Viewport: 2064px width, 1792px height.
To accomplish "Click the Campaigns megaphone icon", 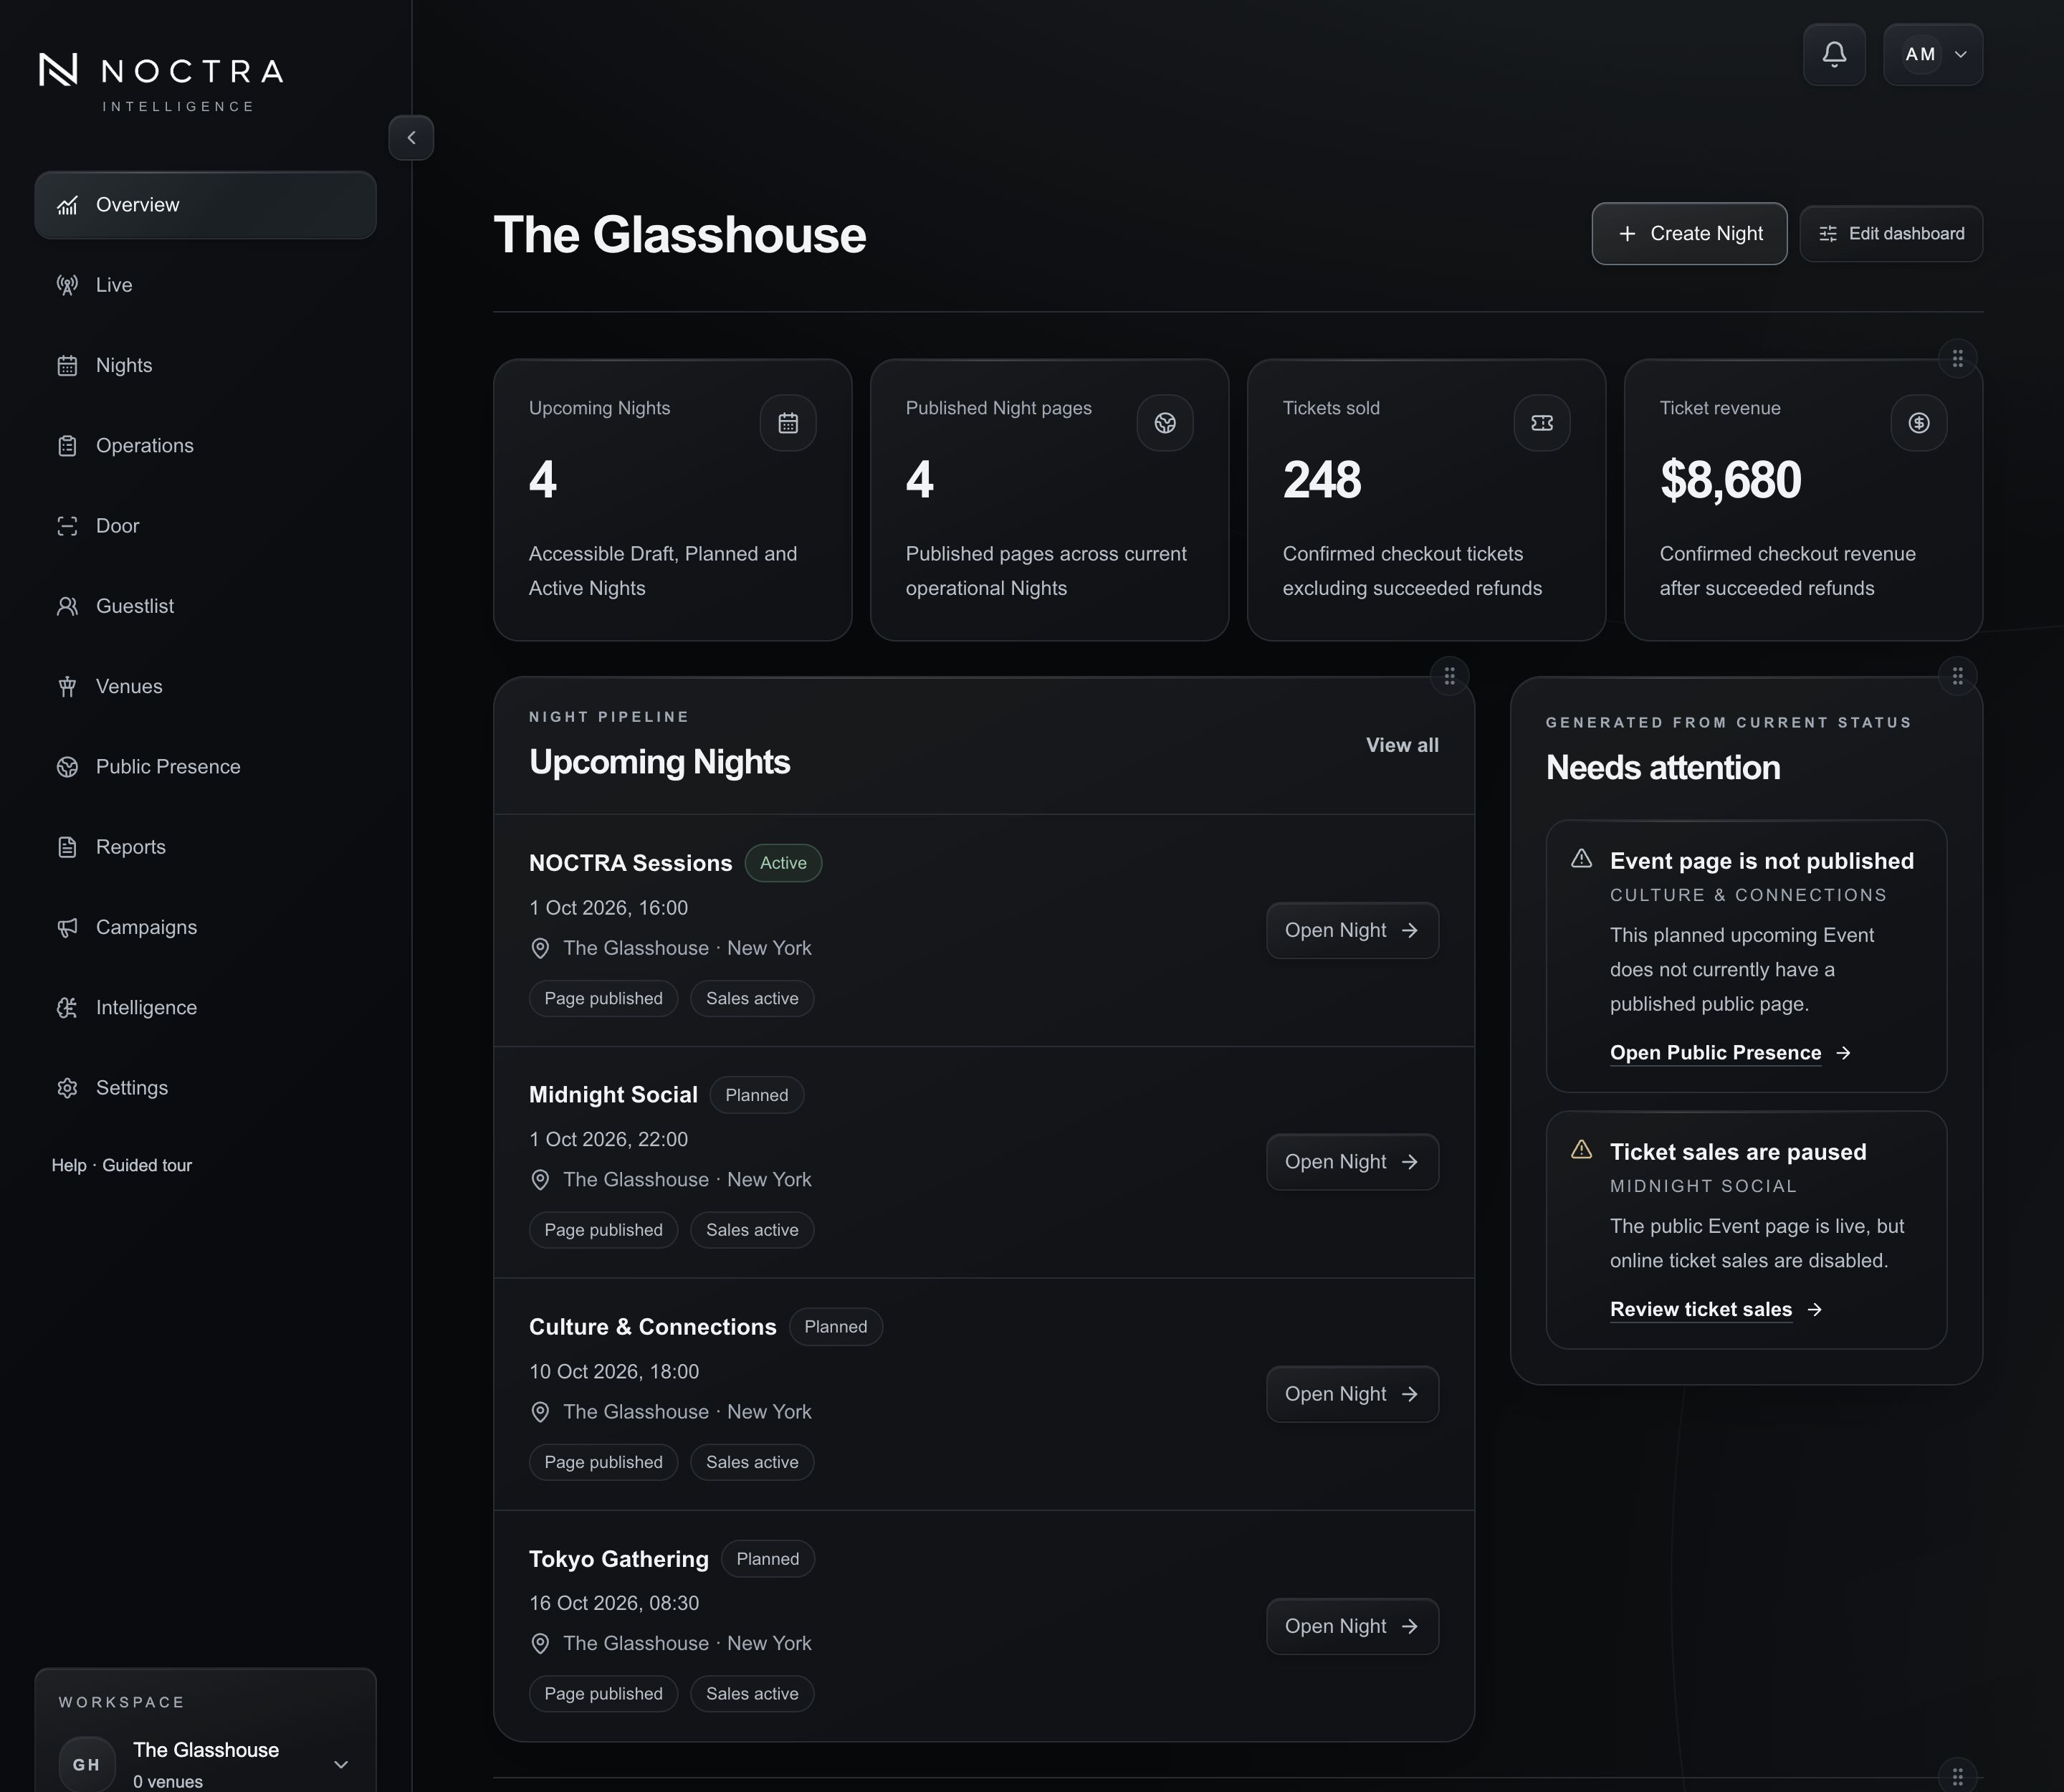I will coord(67,927).
